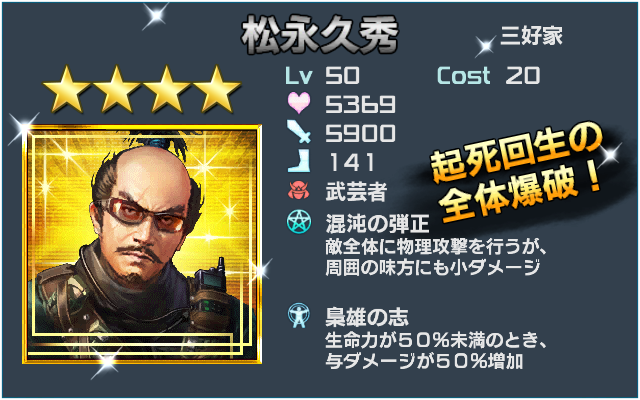Click the 三好家 clan label
The image size is (640, 400).
click(531, 36)
